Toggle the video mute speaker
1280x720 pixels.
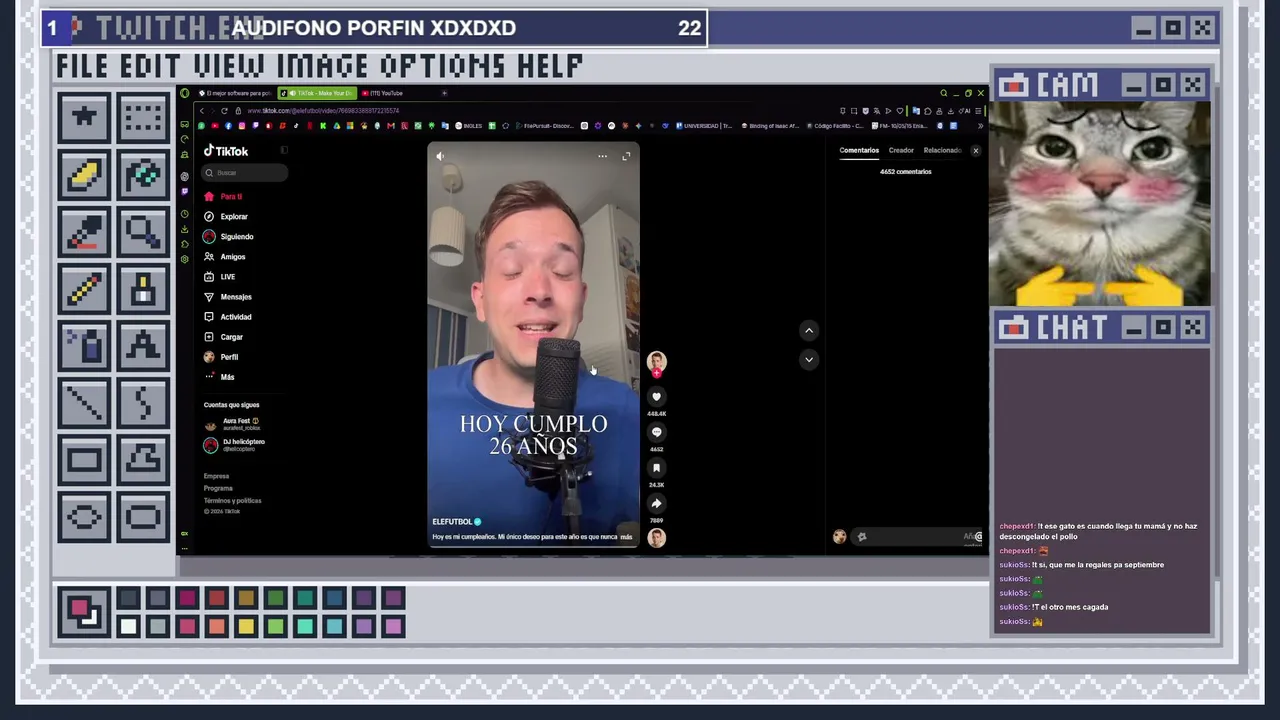[440, 156]
